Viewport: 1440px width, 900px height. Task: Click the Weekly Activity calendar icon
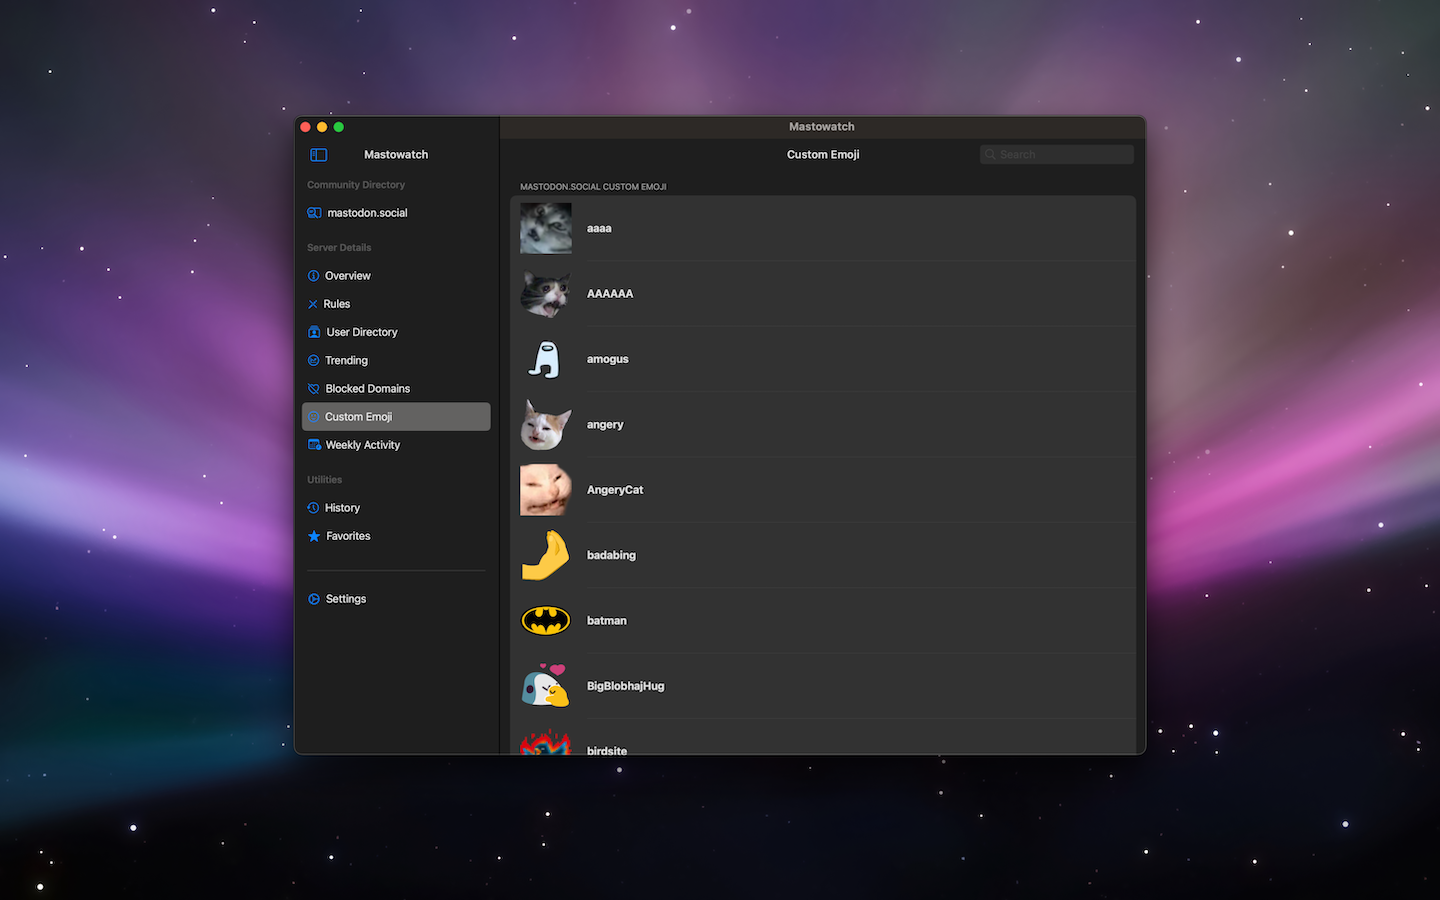[314, 445]
